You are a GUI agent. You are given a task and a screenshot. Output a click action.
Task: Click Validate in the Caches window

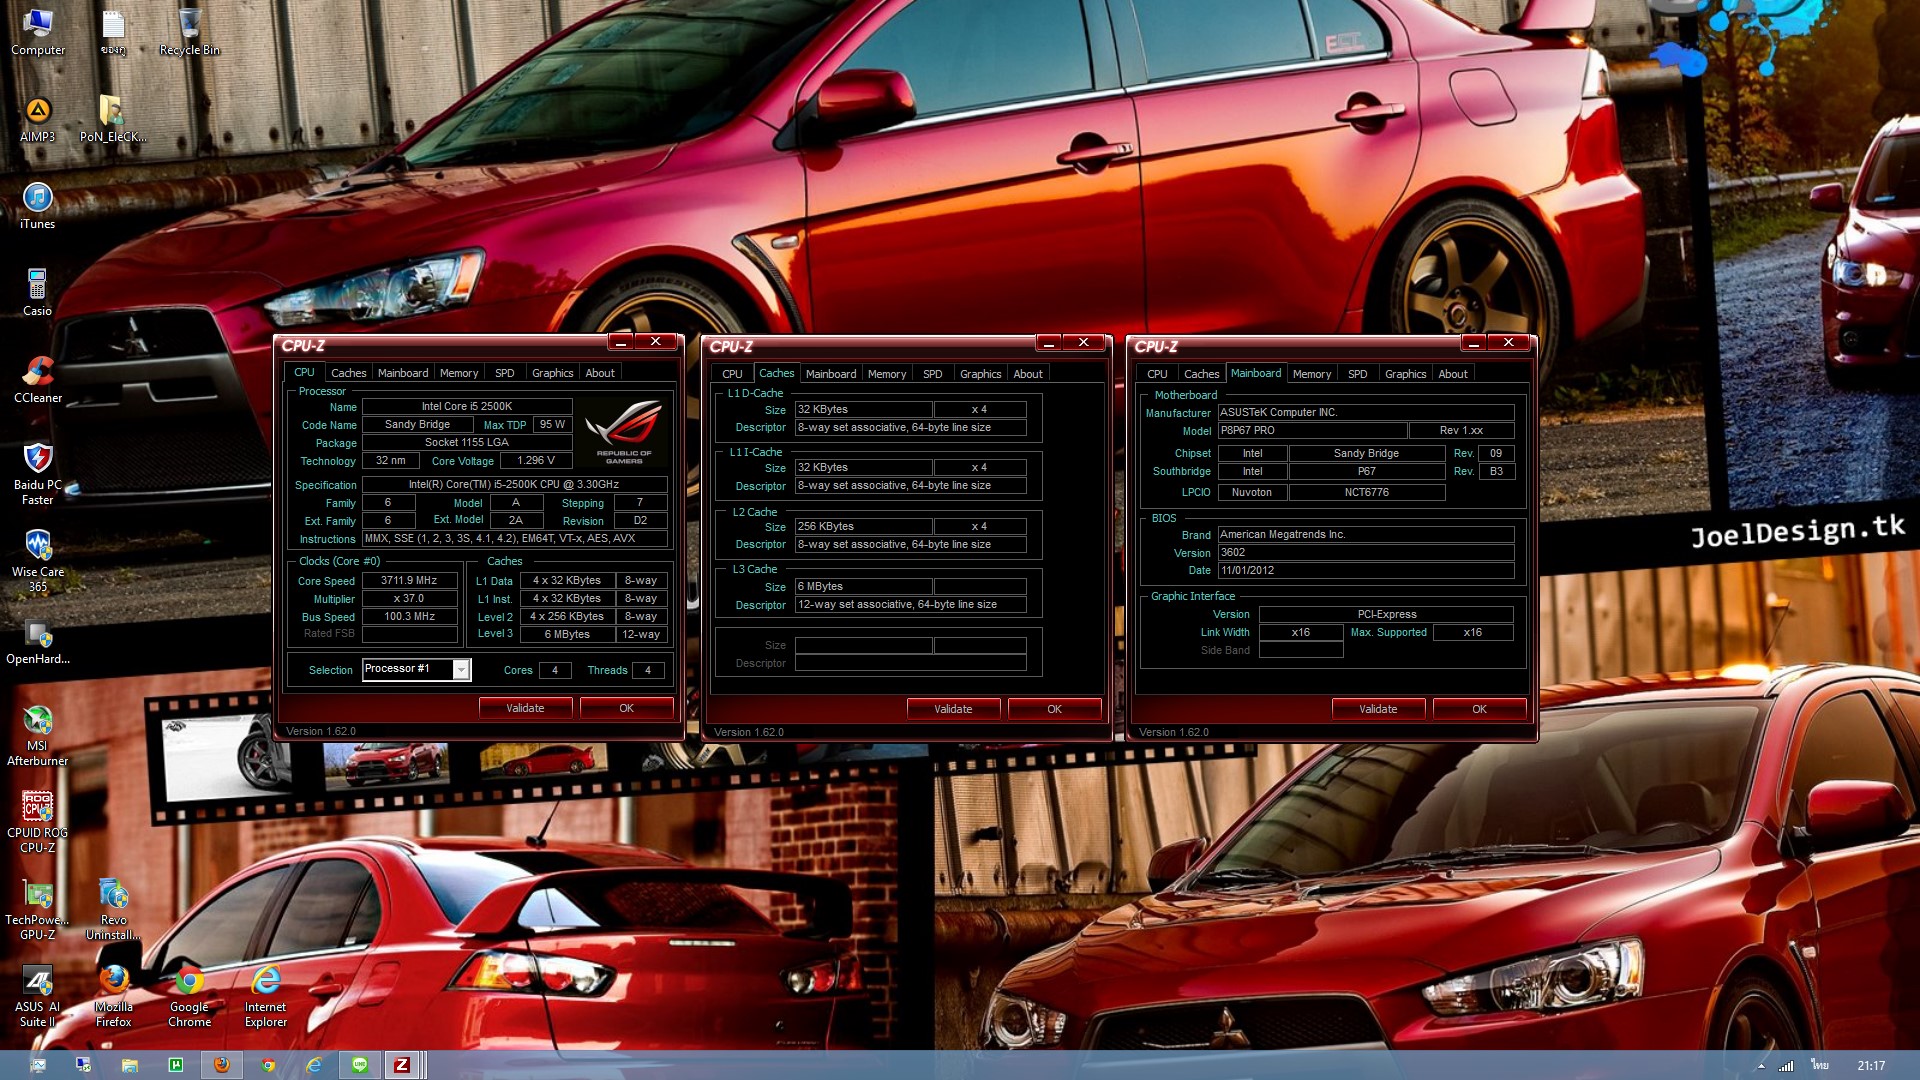pos(953,709)
